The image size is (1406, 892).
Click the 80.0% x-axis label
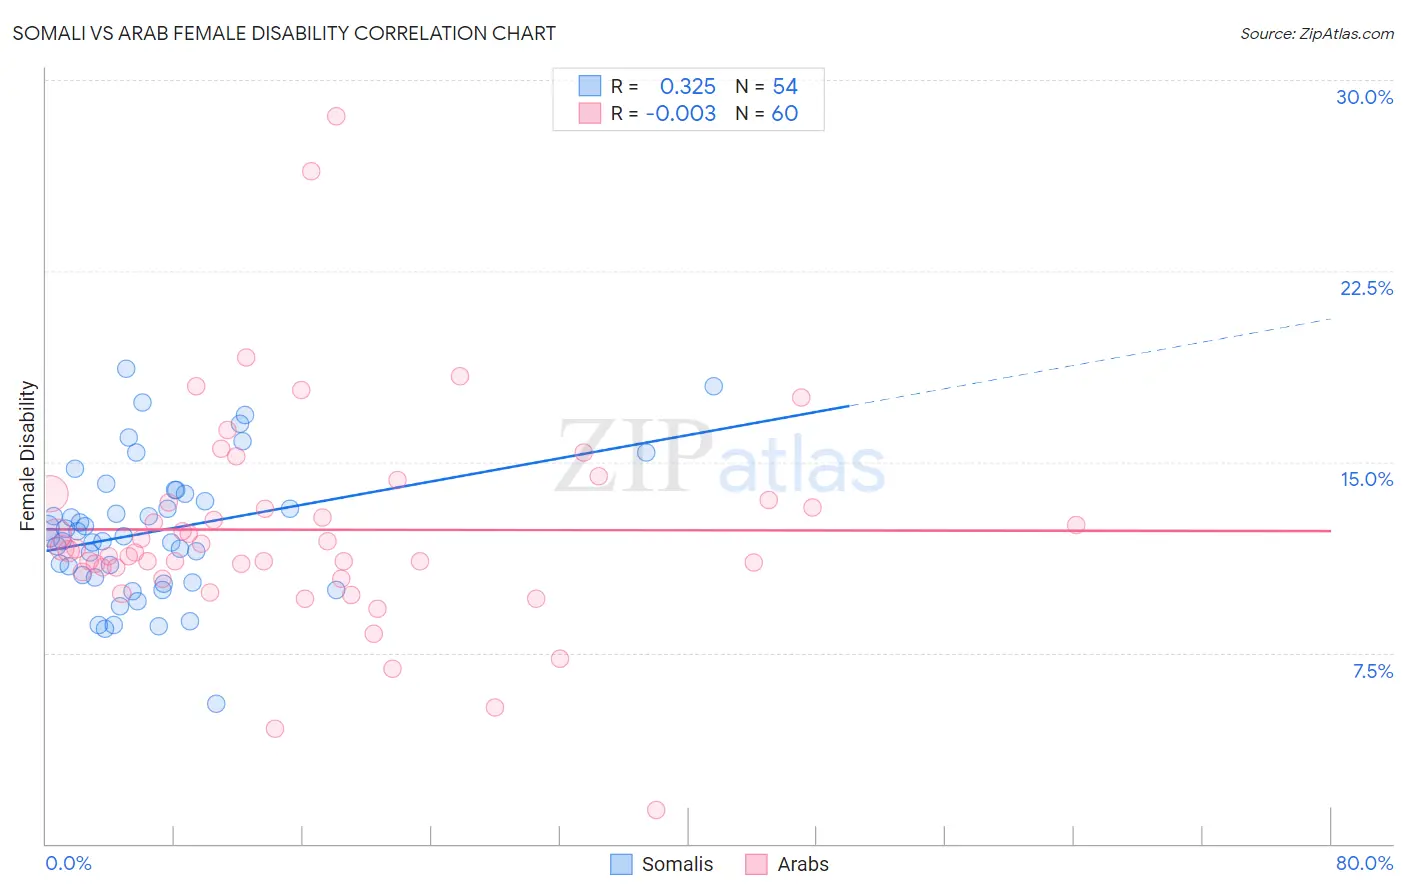pyautogui.click(x=1364, y=863)
